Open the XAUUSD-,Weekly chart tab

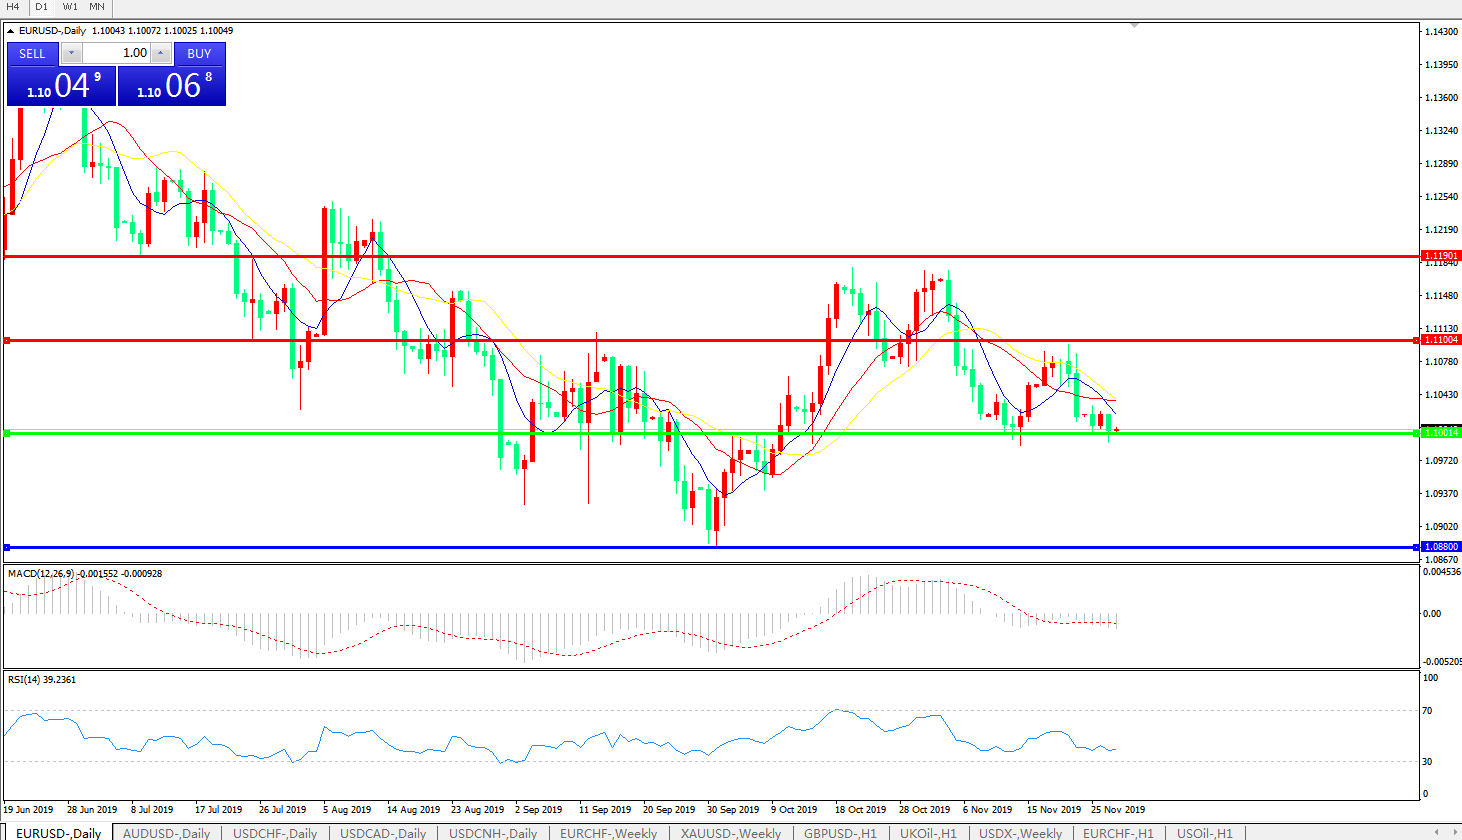click(x=731, y=833)
